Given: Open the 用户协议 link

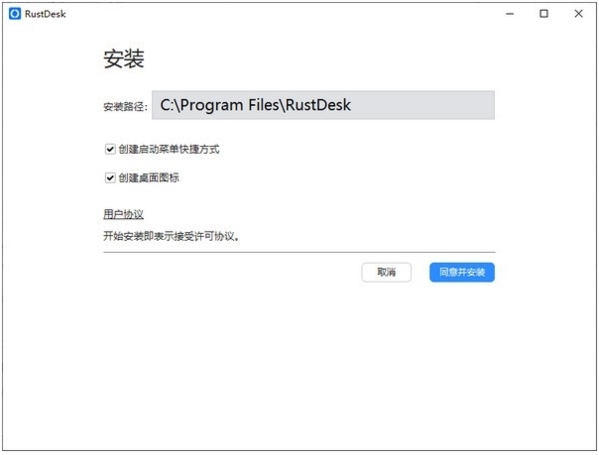Looking at the screenshot, I should pyautogui.click(x=123, y=214).
